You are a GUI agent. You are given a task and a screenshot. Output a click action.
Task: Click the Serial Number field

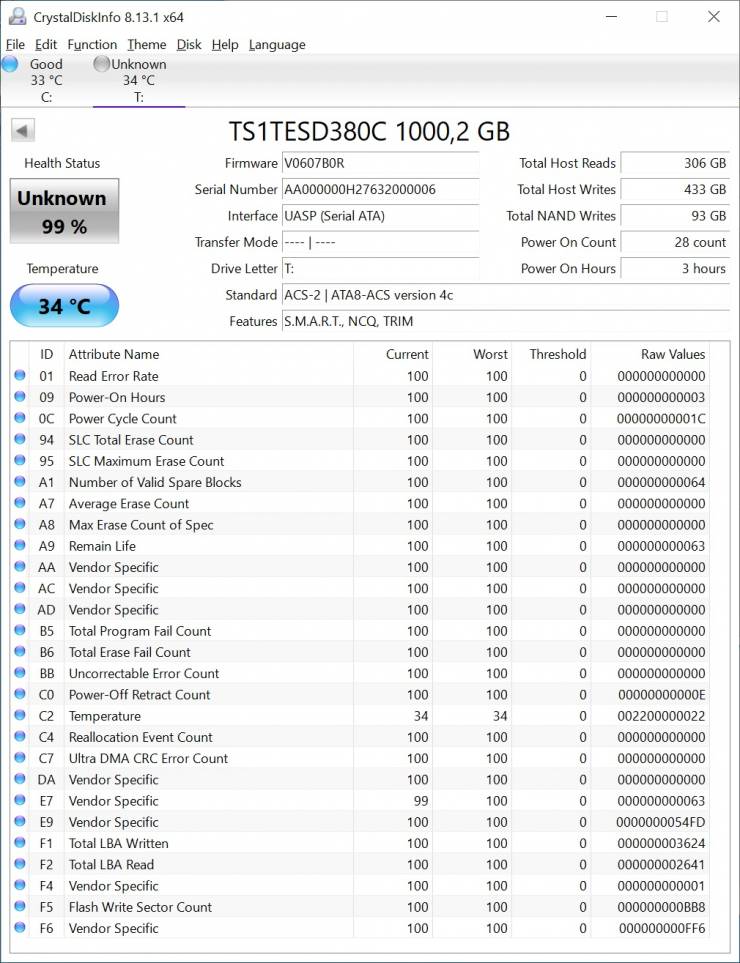pyautogui.click(x=380, y=189)
